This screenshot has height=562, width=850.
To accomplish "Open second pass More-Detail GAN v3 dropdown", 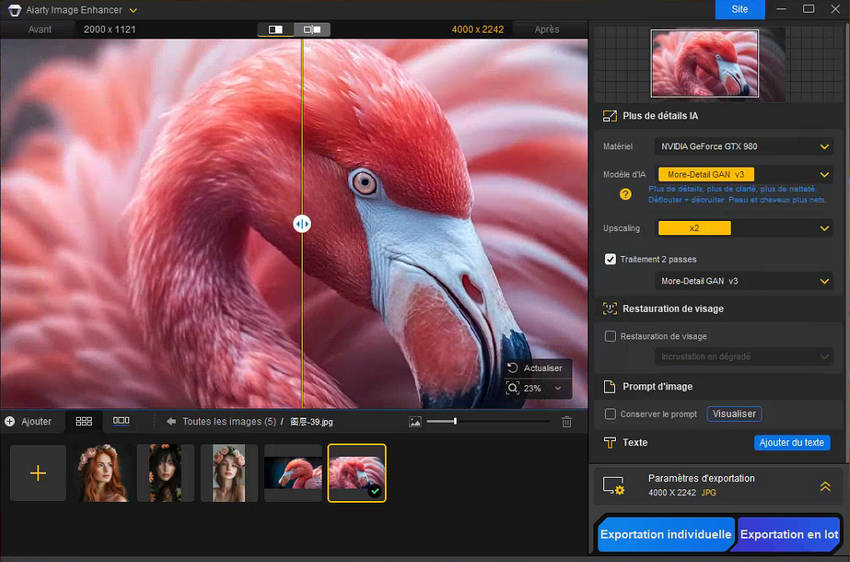I will click(743, 281).
